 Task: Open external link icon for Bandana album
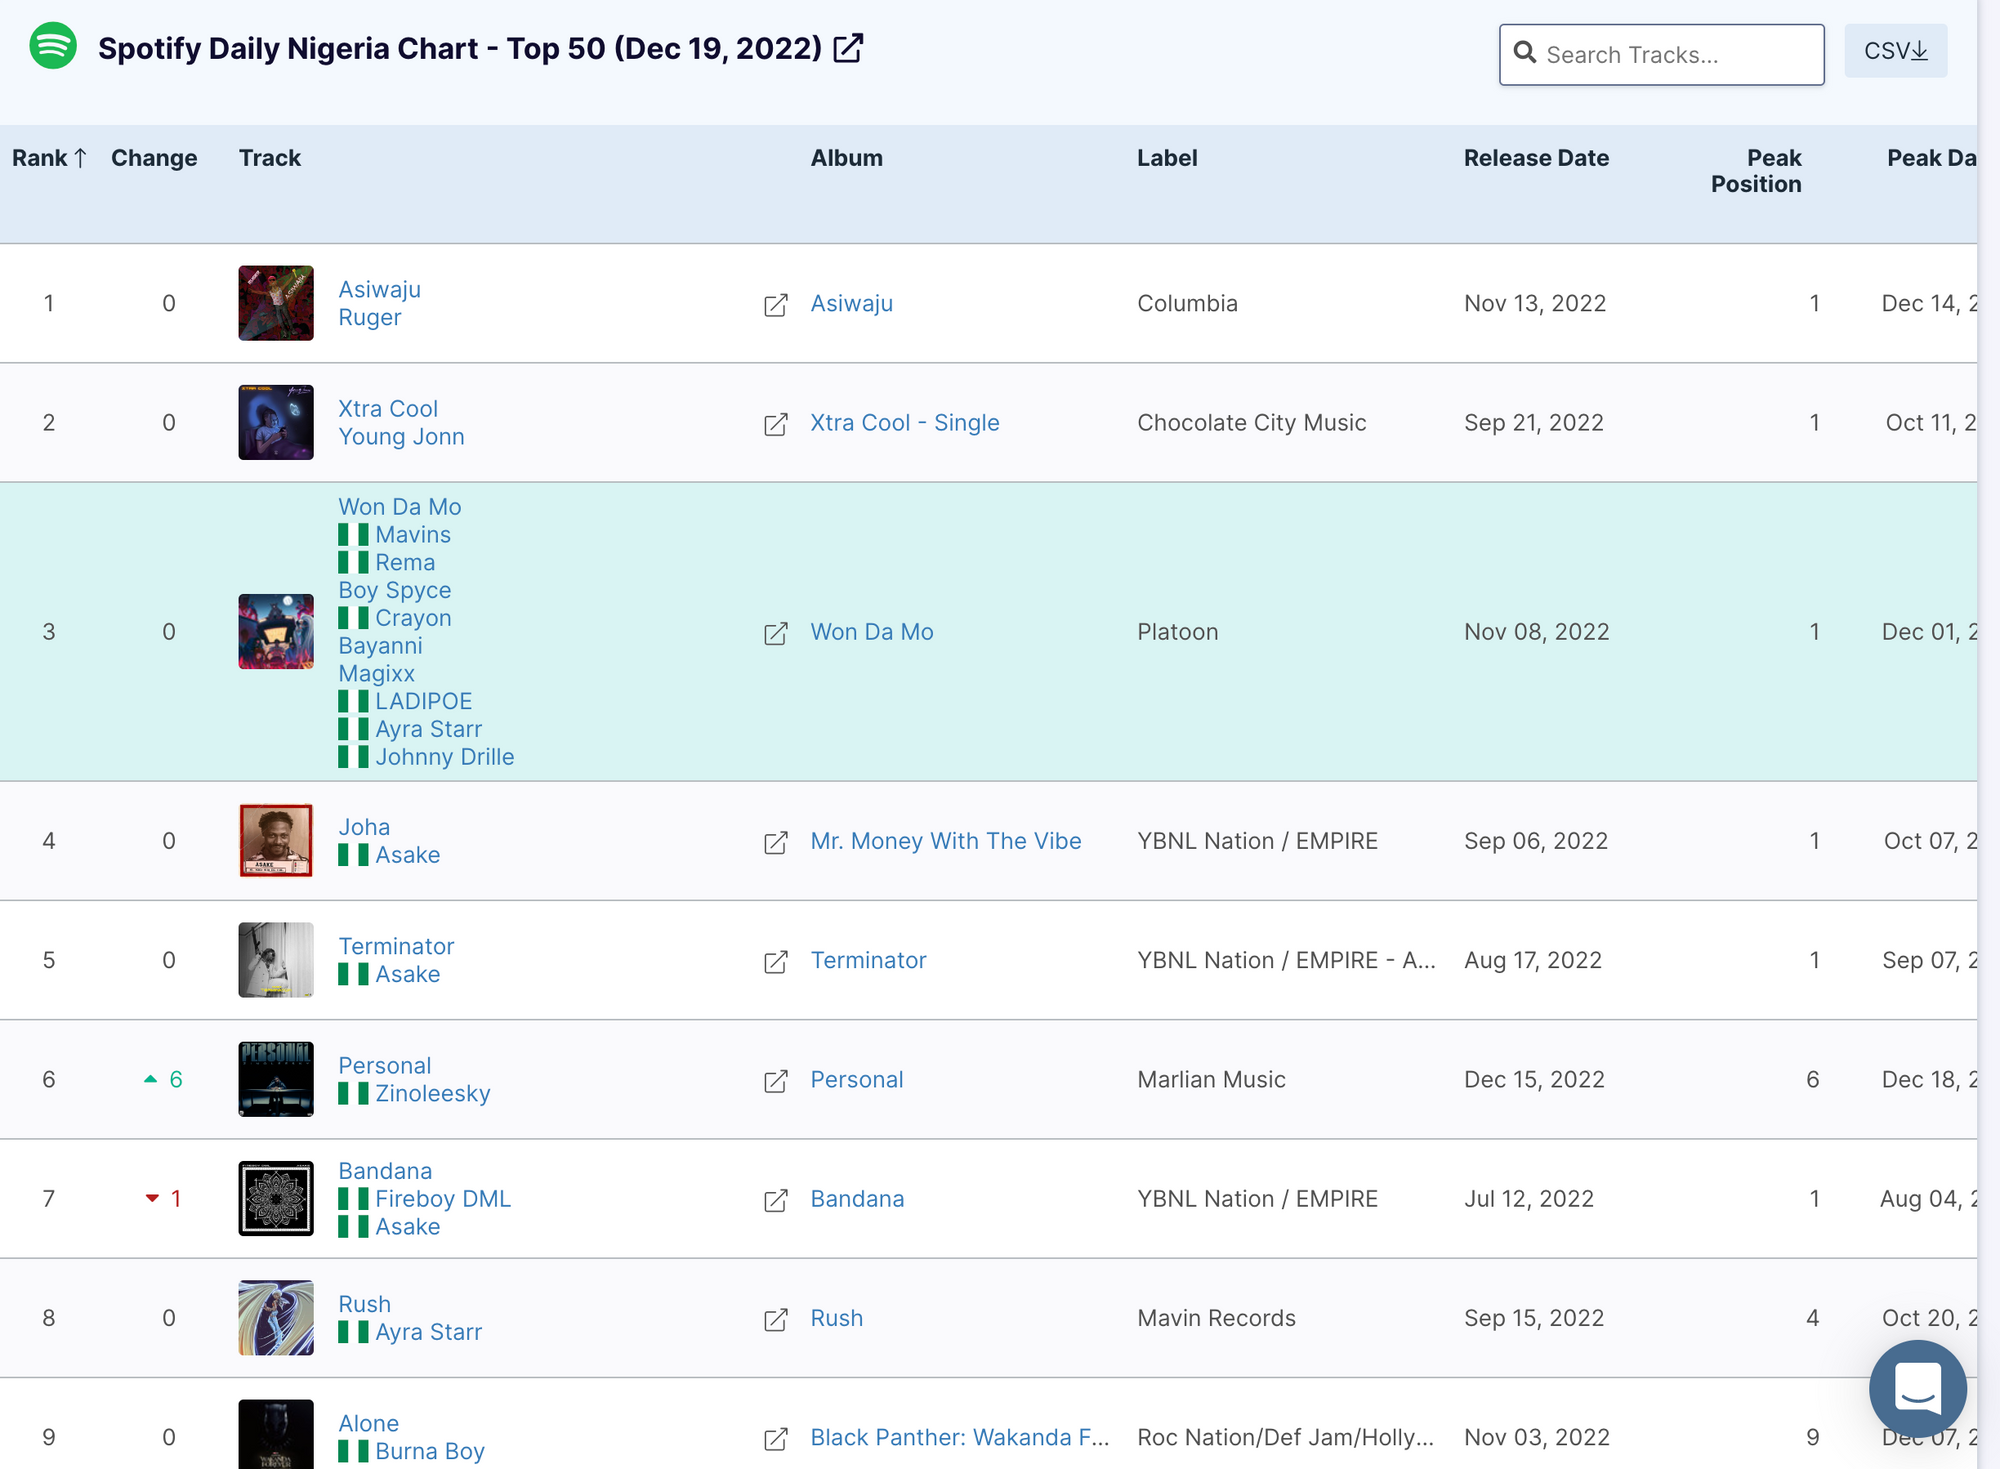click(x=776, y=1200)
